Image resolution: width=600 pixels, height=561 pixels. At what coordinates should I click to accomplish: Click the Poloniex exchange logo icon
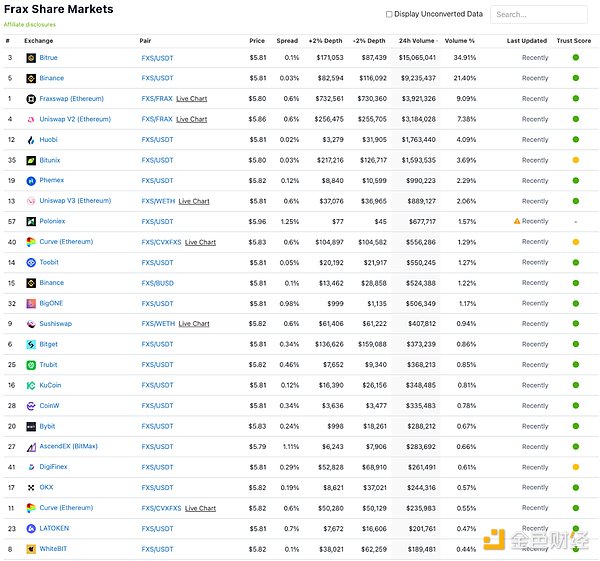pos(31,221)
